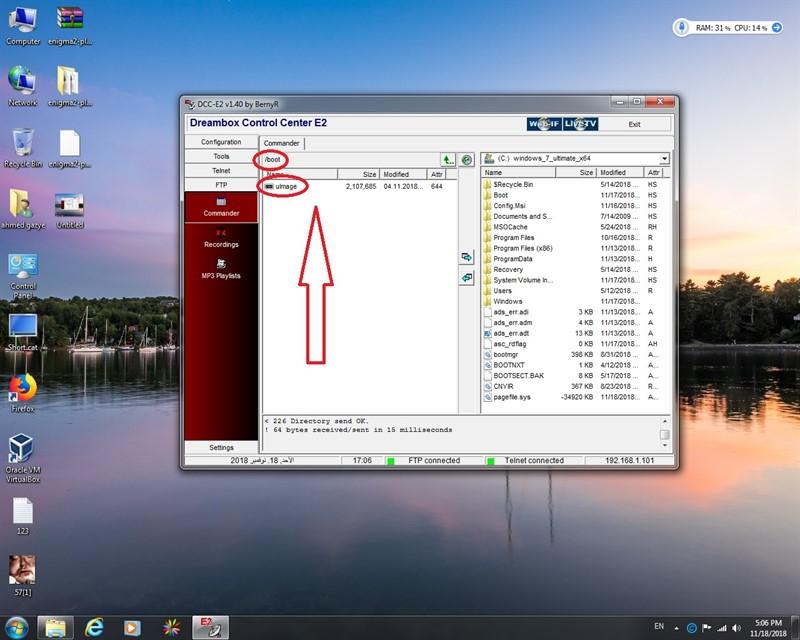Click the arrow on the RAM/CPU widget

(x=777, y=28)
